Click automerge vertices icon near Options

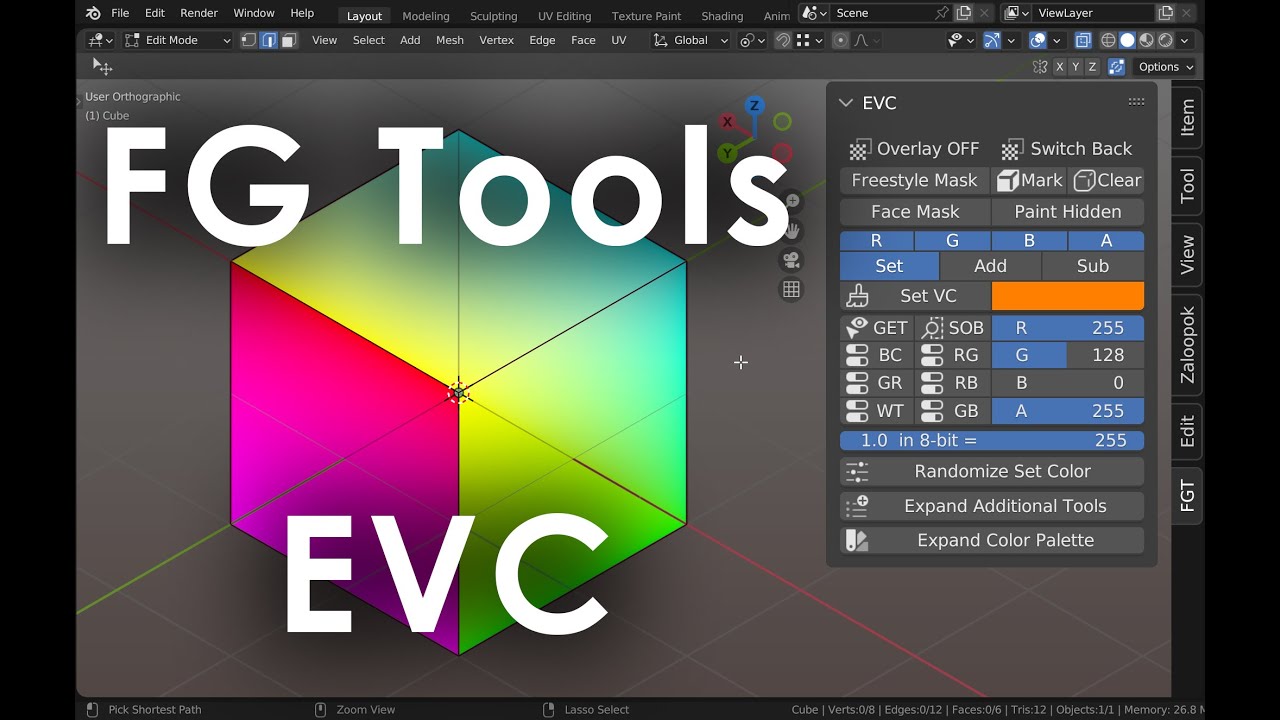coord(1117,67)
